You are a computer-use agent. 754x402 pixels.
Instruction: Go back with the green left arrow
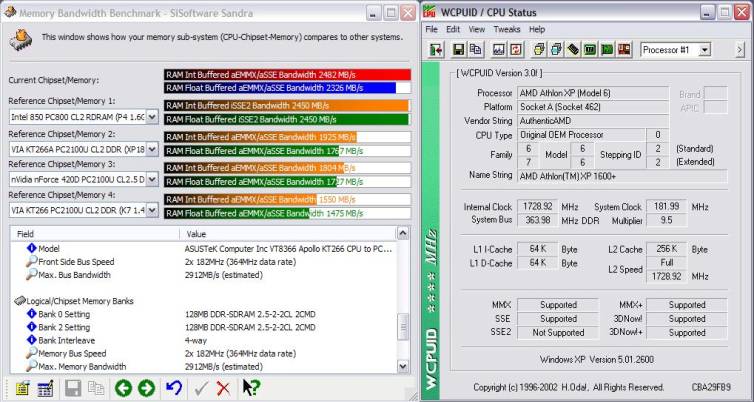123,388
